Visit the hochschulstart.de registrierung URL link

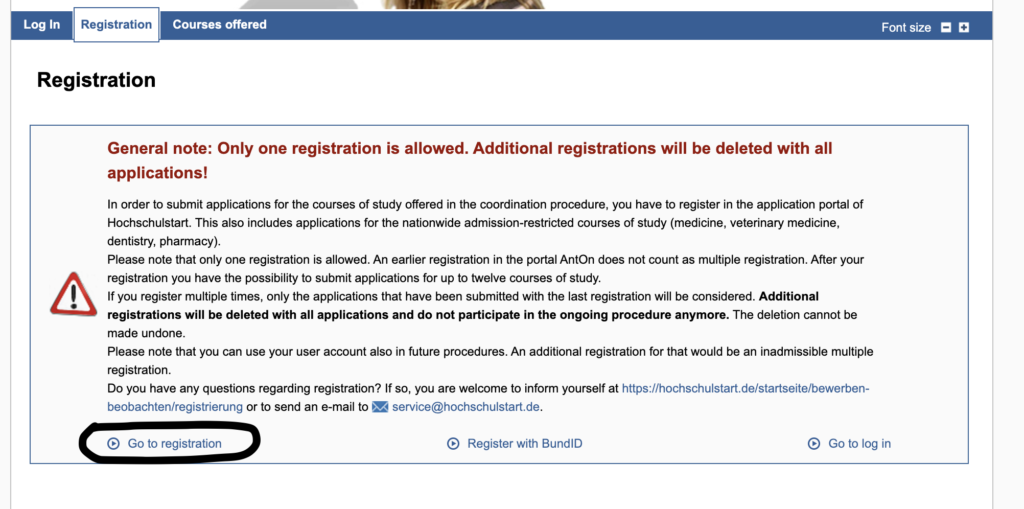coord(745,388)
